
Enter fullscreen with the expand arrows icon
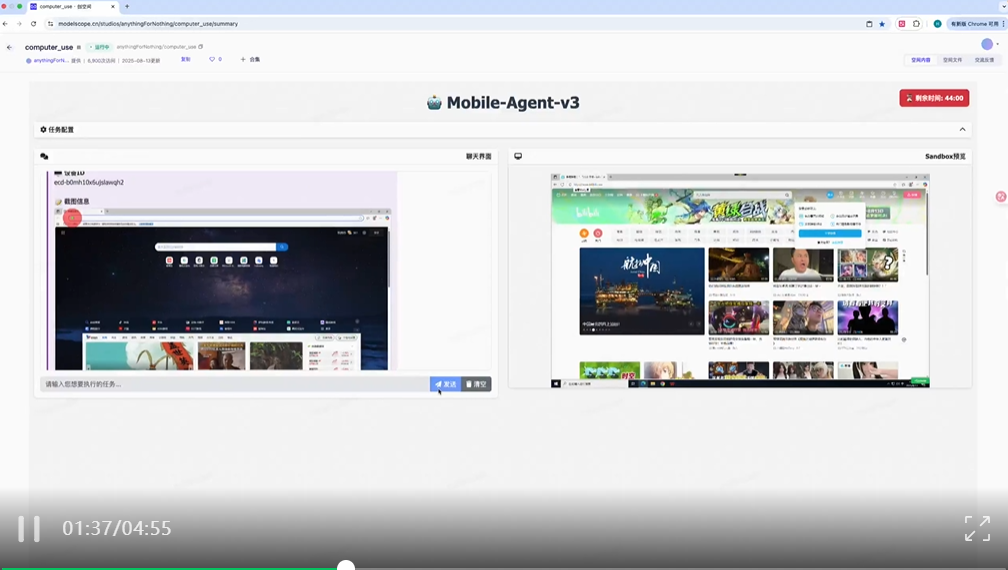[977, 528]
